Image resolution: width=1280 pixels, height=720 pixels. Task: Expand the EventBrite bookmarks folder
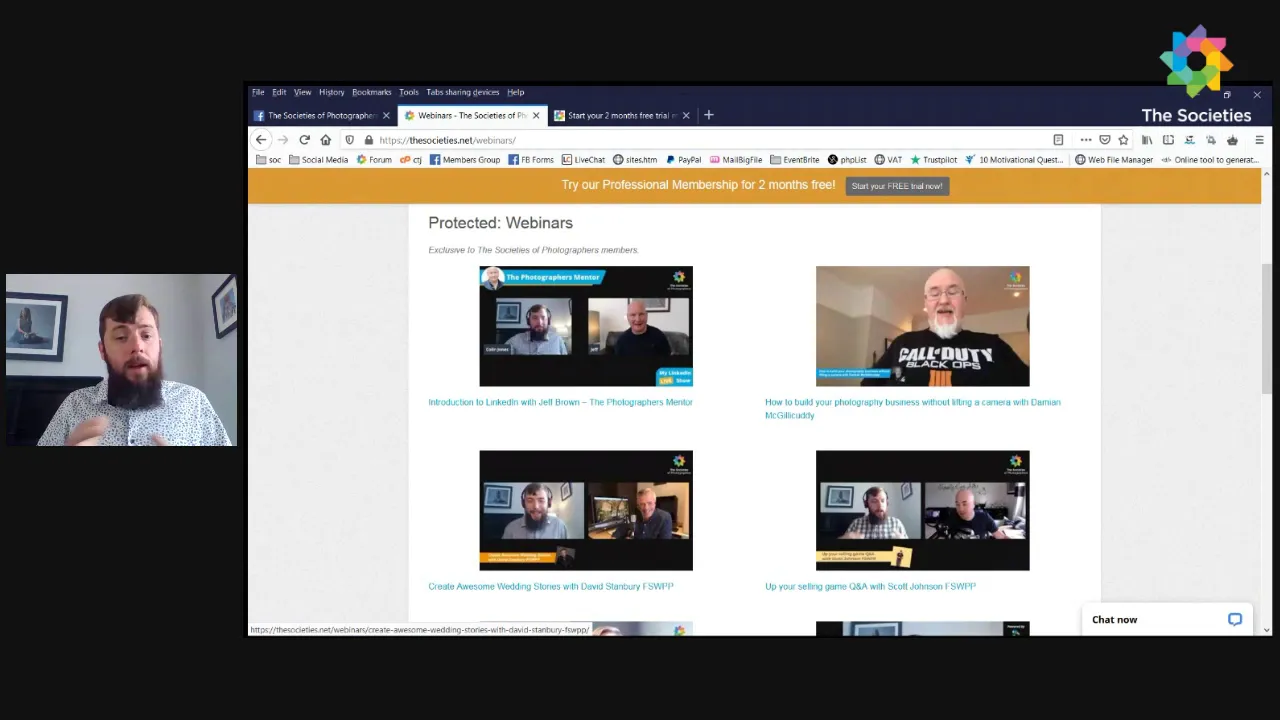(795, 160)
